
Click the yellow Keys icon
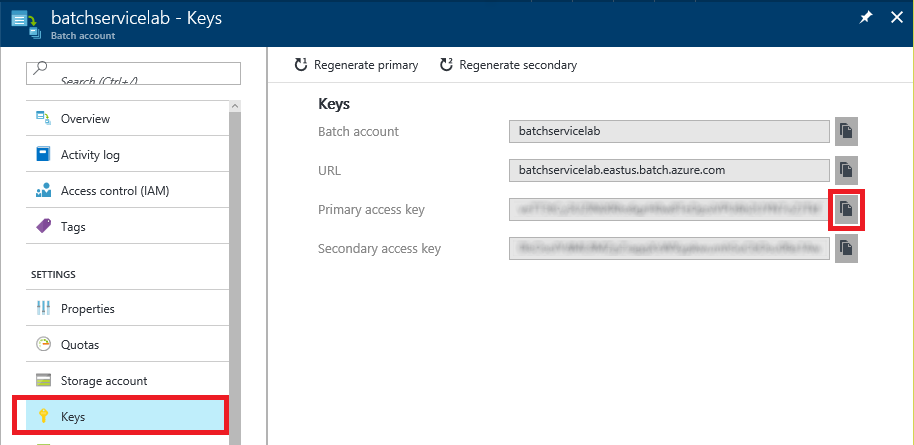(43, 416)
